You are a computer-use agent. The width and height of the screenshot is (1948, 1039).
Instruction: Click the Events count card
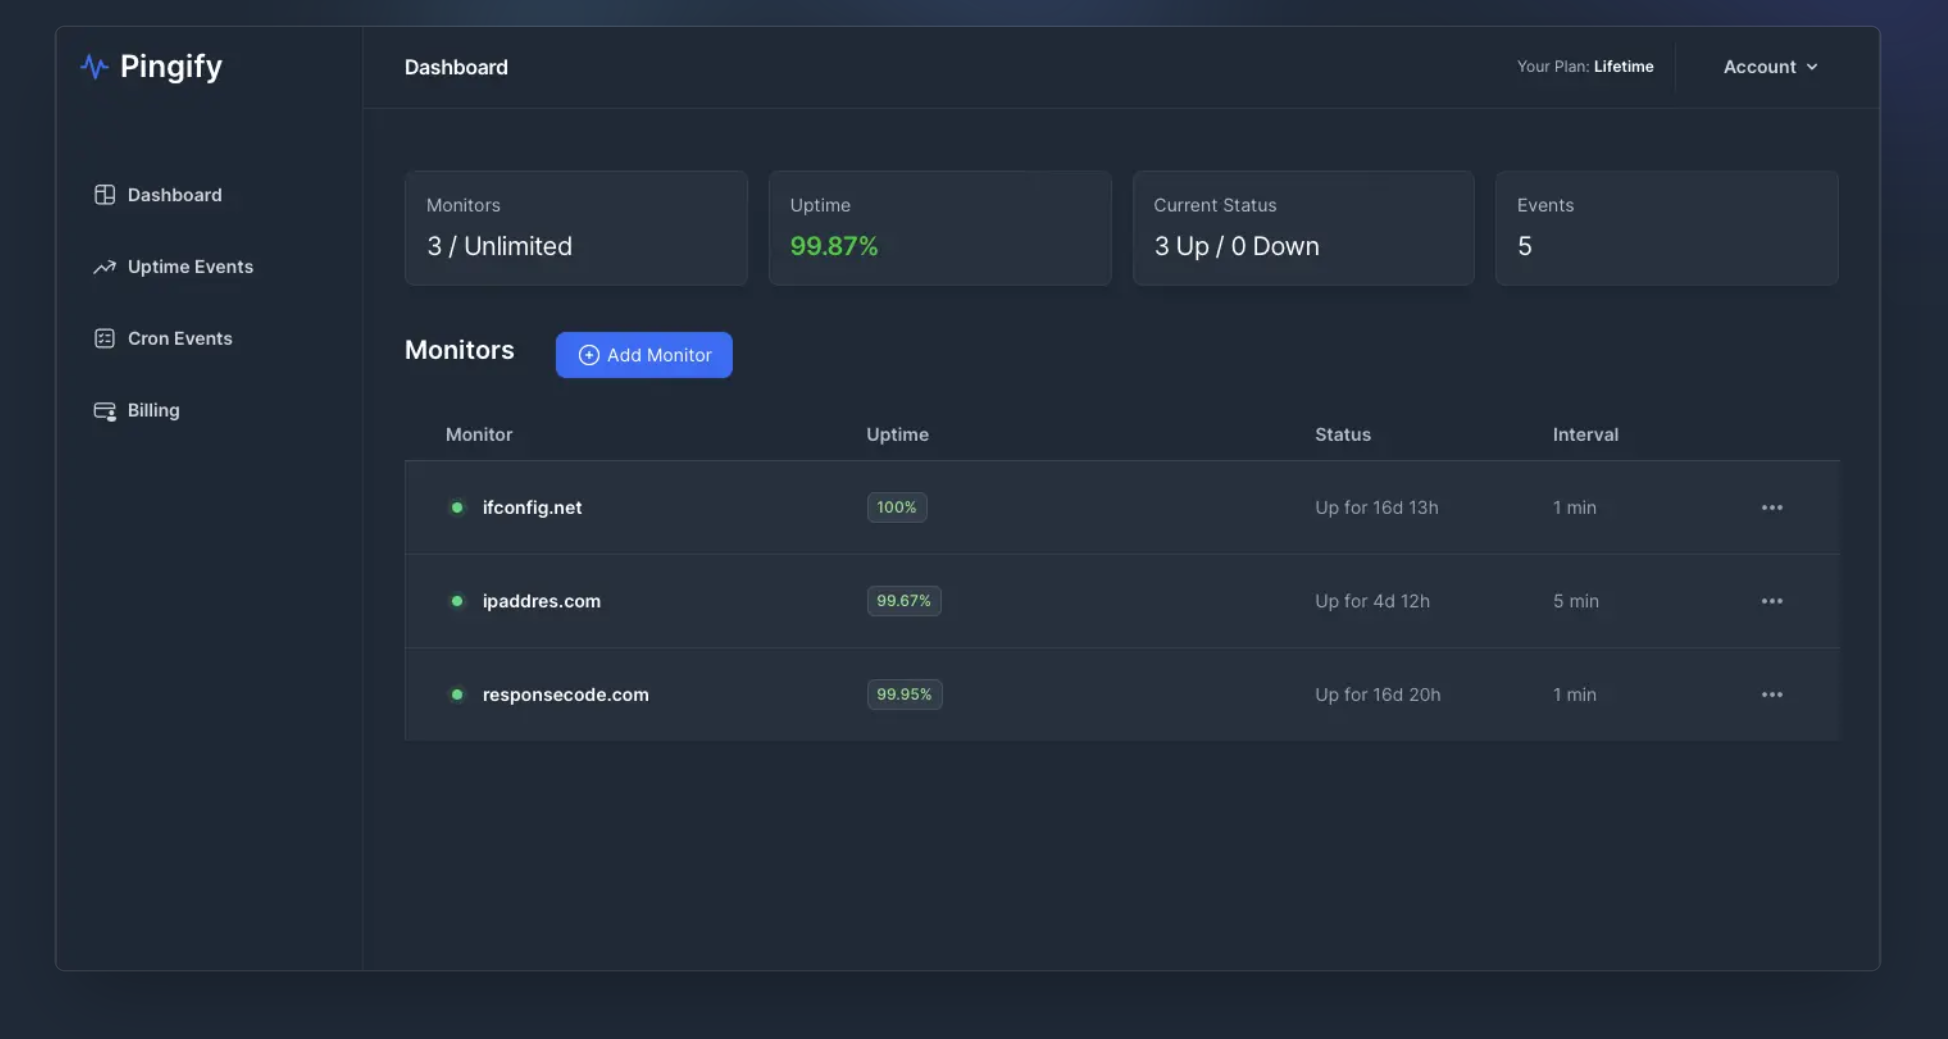[1667, 228]
